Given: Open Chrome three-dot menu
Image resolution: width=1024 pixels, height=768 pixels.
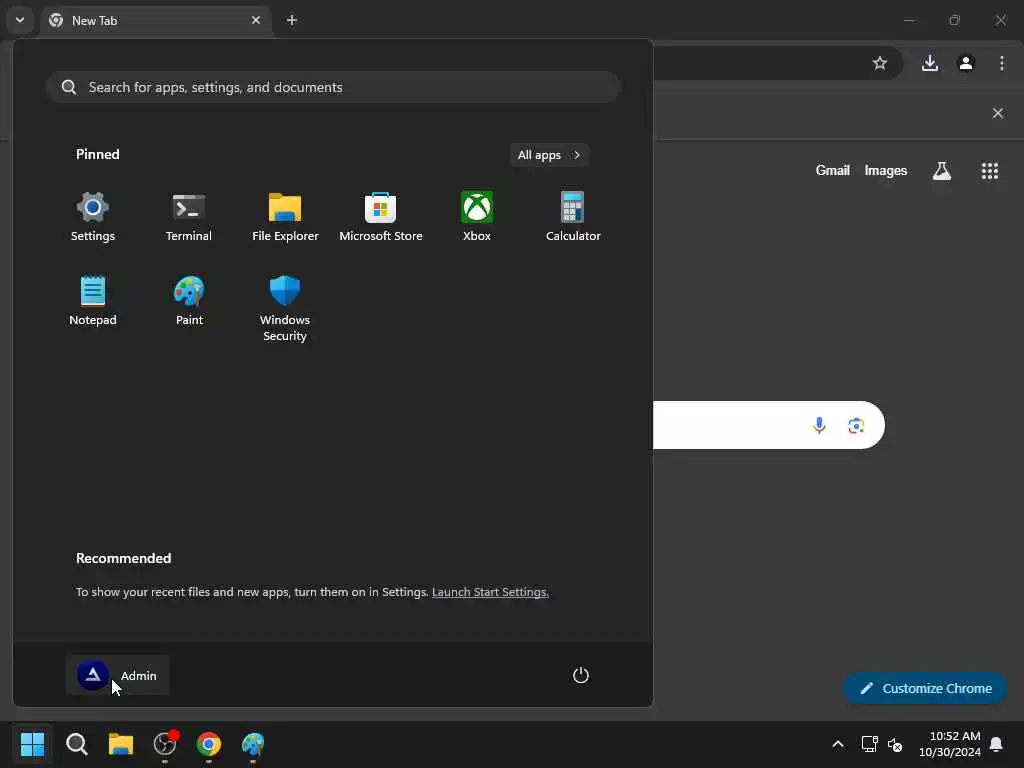Looking at the screenshot, I should pos(1002,63).
